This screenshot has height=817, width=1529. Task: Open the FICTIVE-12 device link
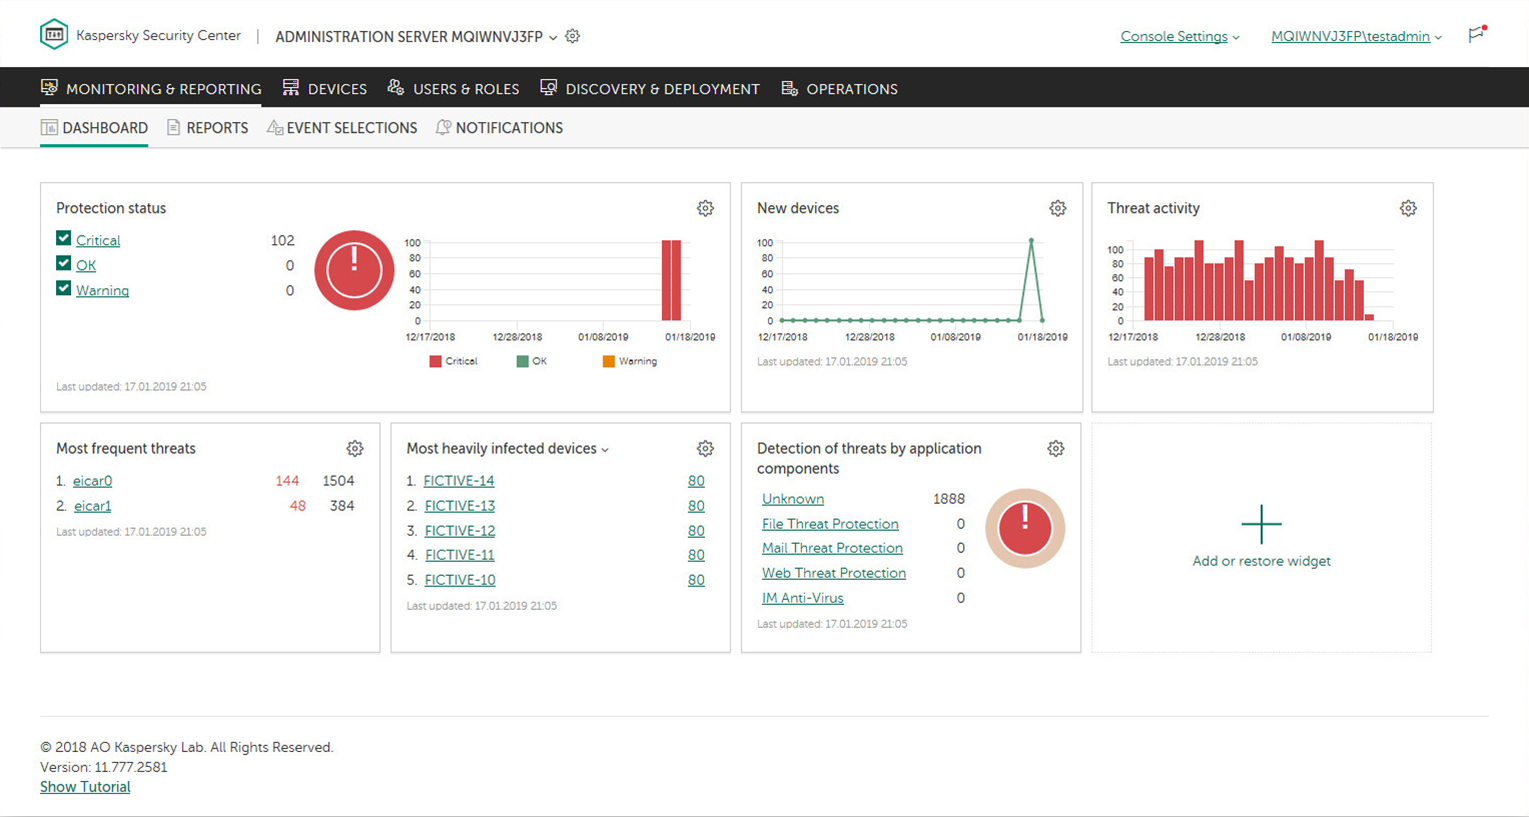click(460, 531)
